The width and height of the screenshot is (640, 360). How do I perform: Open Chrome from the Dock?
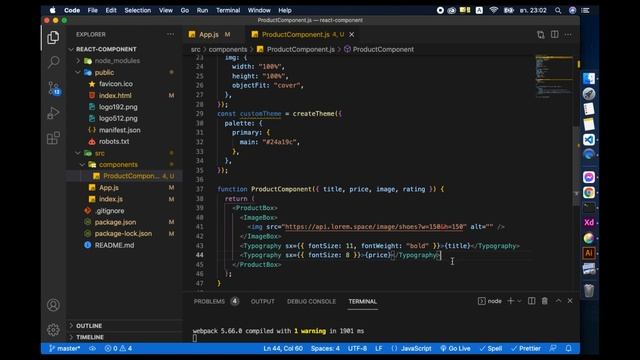[x=589, y=192]
